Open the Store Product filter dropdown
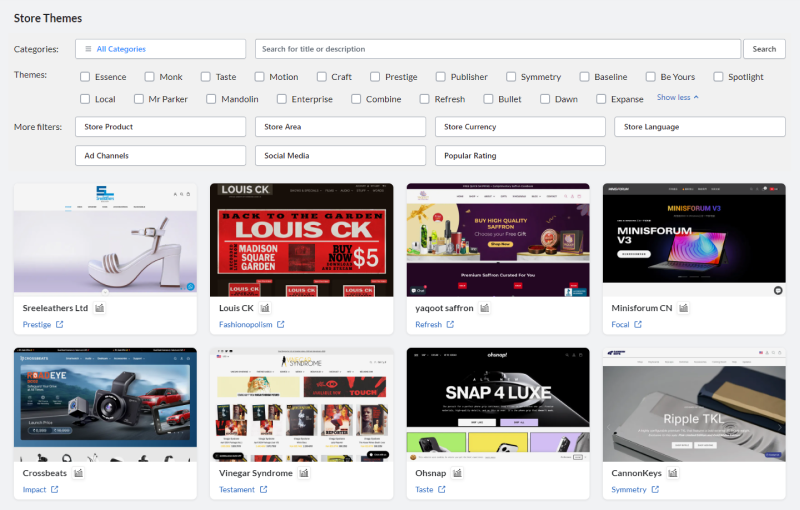Image resolution: width=800 pixels, height=510 pixels. click(x=160, y=126)
